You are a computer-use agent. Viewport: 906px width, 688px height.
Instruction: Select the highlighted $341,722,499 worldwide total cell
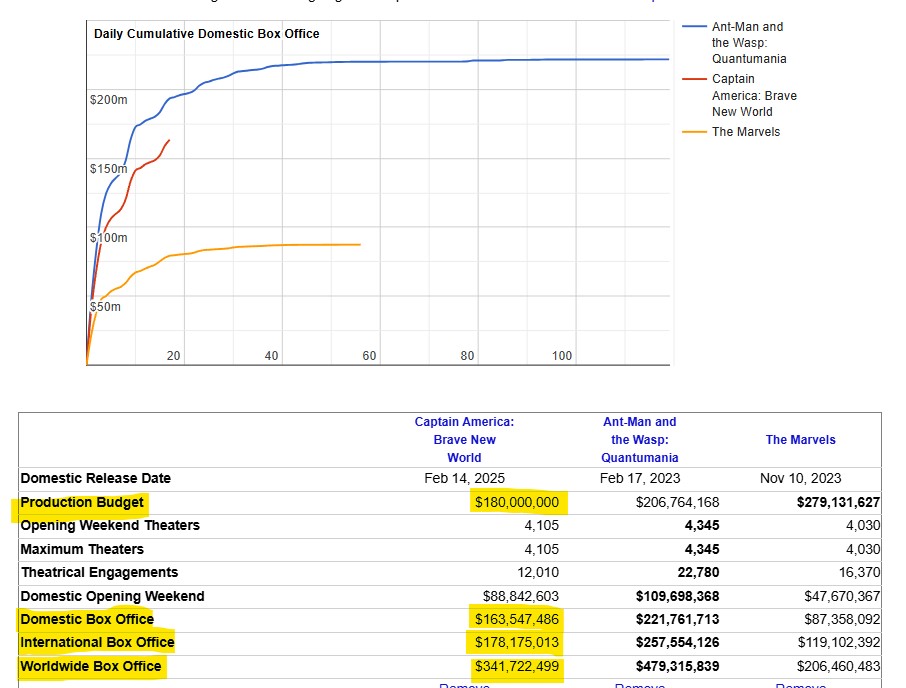click(516, 666)
